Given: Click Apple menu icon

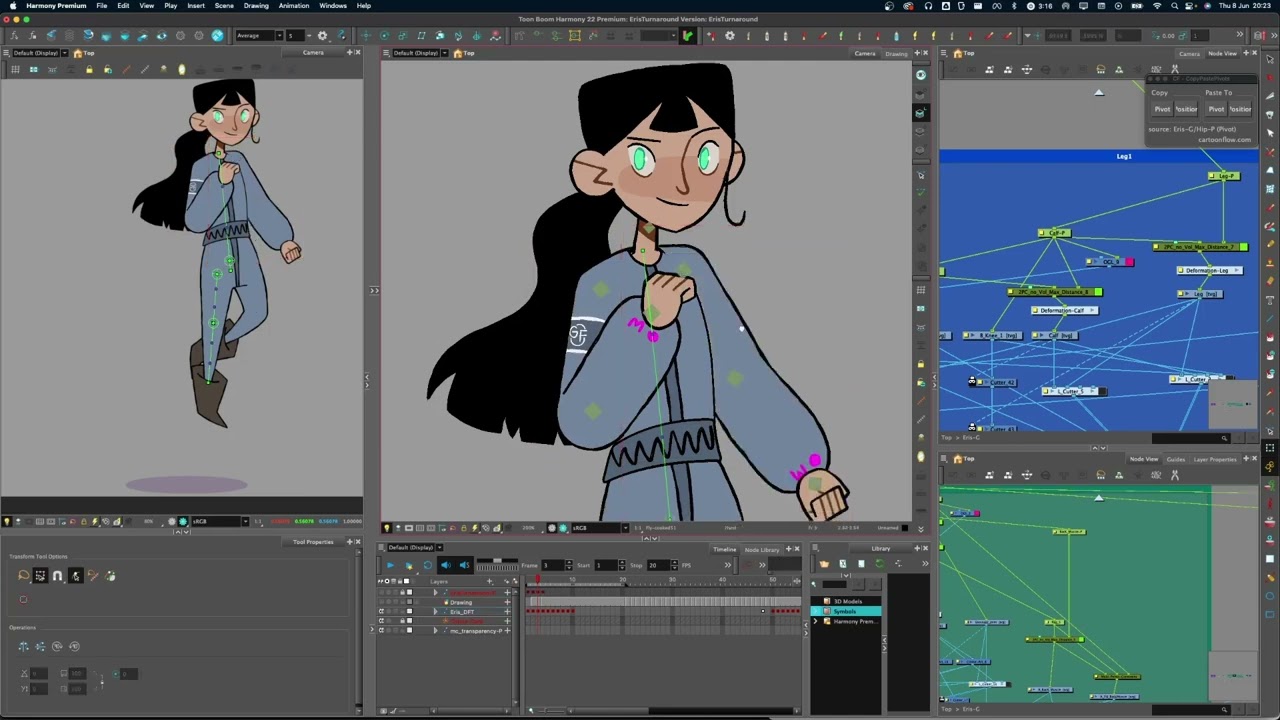Looking at the screenshot, I should (12, 6).
